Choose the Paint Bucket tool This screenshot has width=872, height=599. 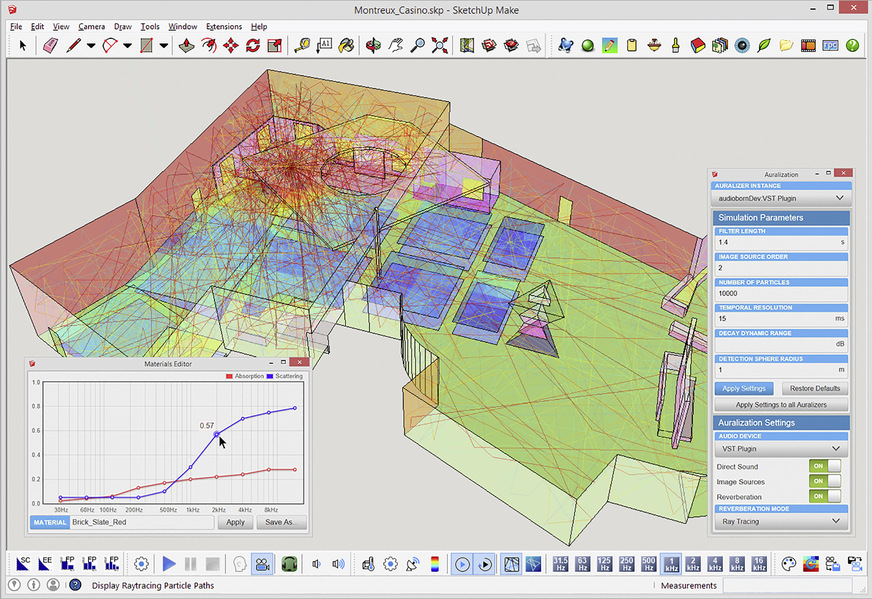click(x=346, y=46)
